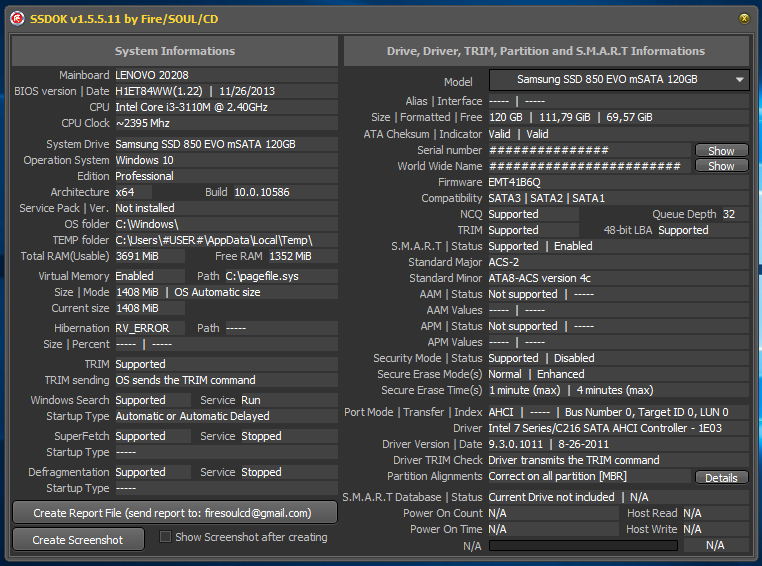The width and height of the screenshot is (762, 566).
Task: Click Defragmentation Service value Stopped
Action: point(261,472)
